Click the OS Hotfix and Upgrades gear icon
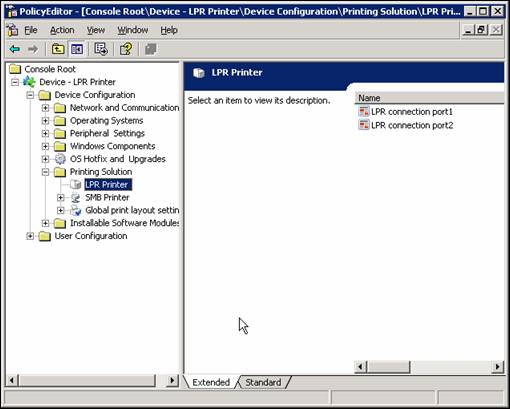510x409 pixels. (x=60, y=159)
